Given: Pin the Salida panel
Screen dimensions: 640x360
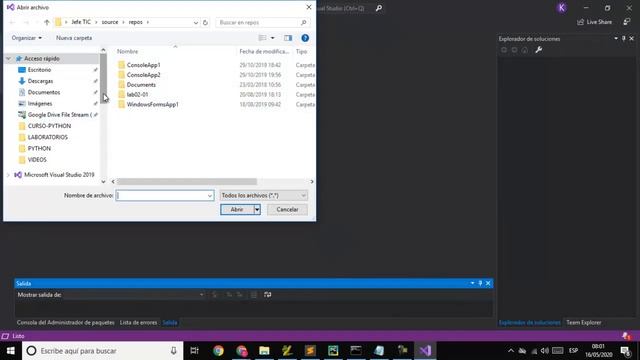Looking at the screenshot, I should (x=480, y=283).
